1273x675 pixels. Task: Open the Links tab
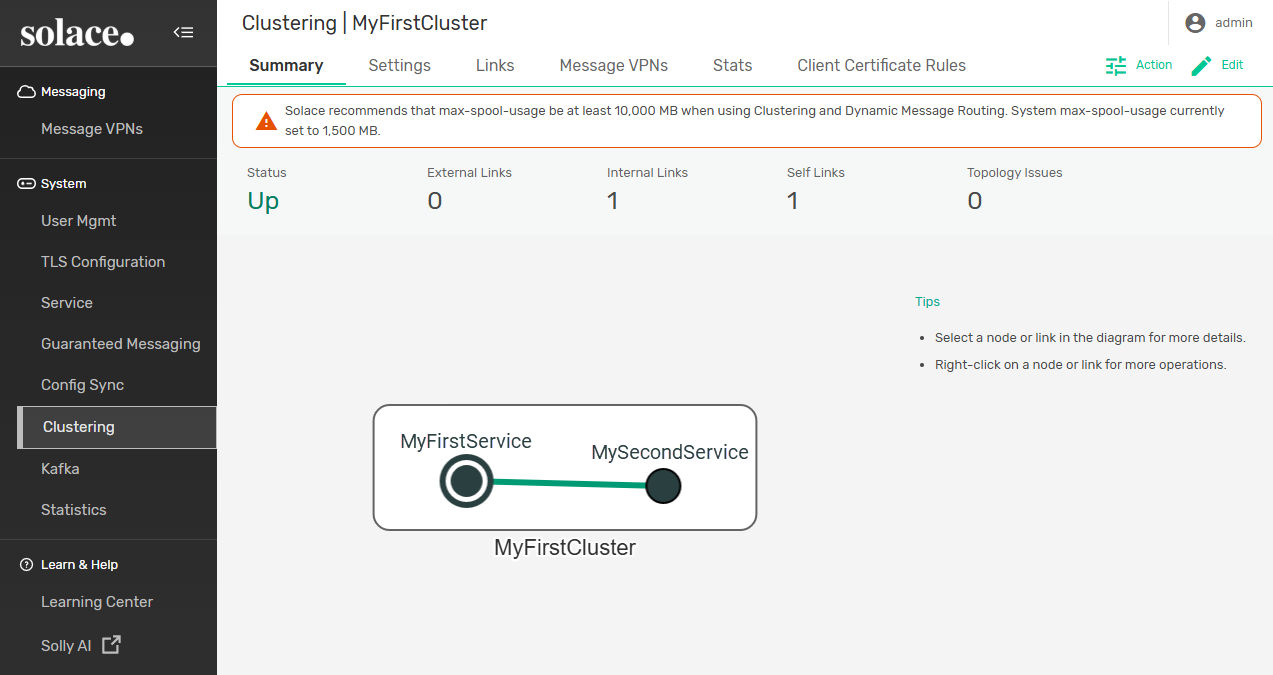tap(495, 65)
